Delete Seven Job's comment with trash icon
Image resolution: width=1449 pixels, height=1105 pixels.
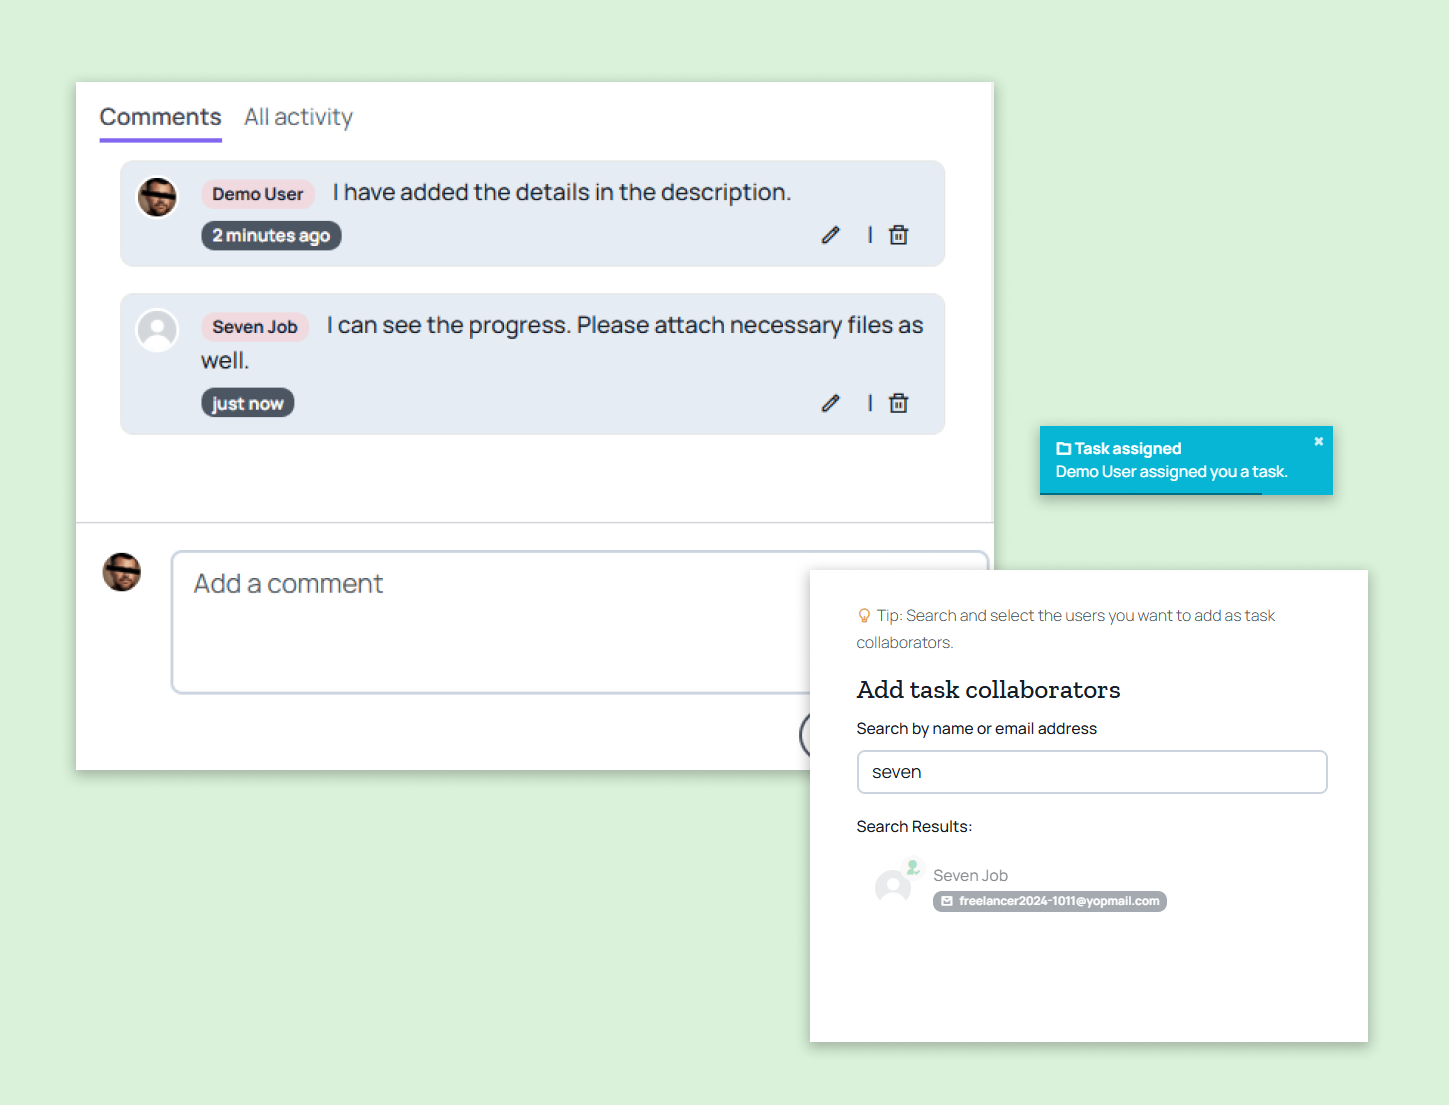click(899, 403)
